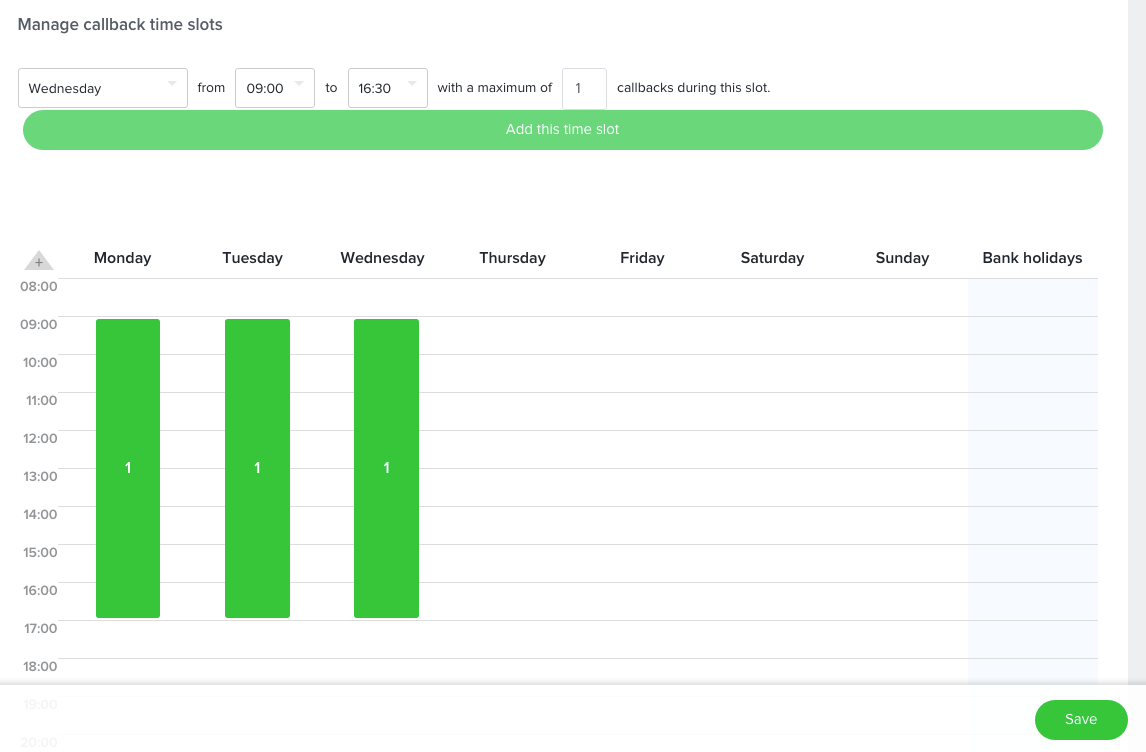1146x752 pixels.
Task: Click the Friday column header
Action: (x=642, y=258)
